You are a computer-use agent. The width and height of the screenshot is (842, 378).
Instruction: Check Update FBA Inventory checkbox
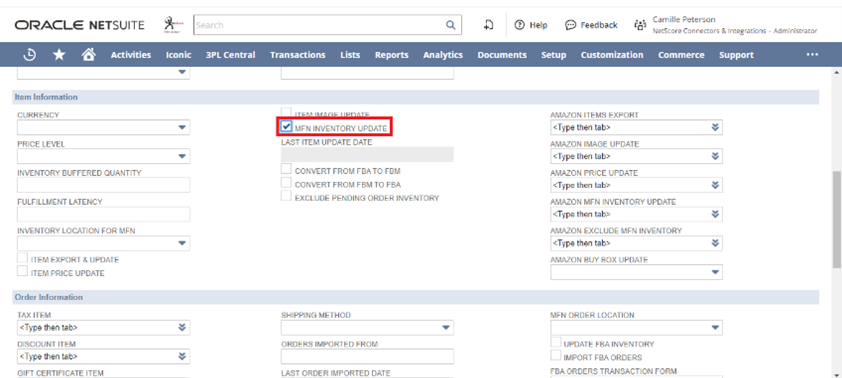556,342
